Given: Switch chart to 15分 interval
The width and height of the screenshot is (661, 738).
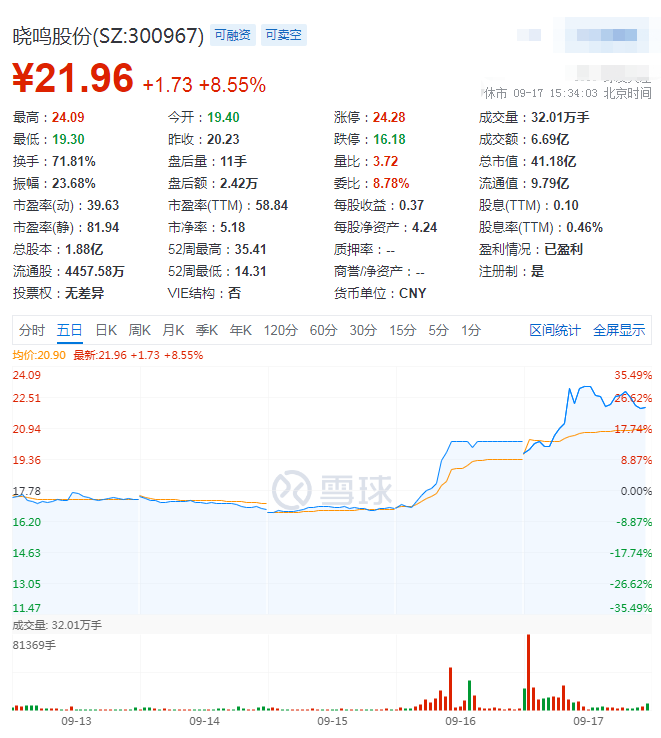Looking at the screenshot, I should (403, 330).
